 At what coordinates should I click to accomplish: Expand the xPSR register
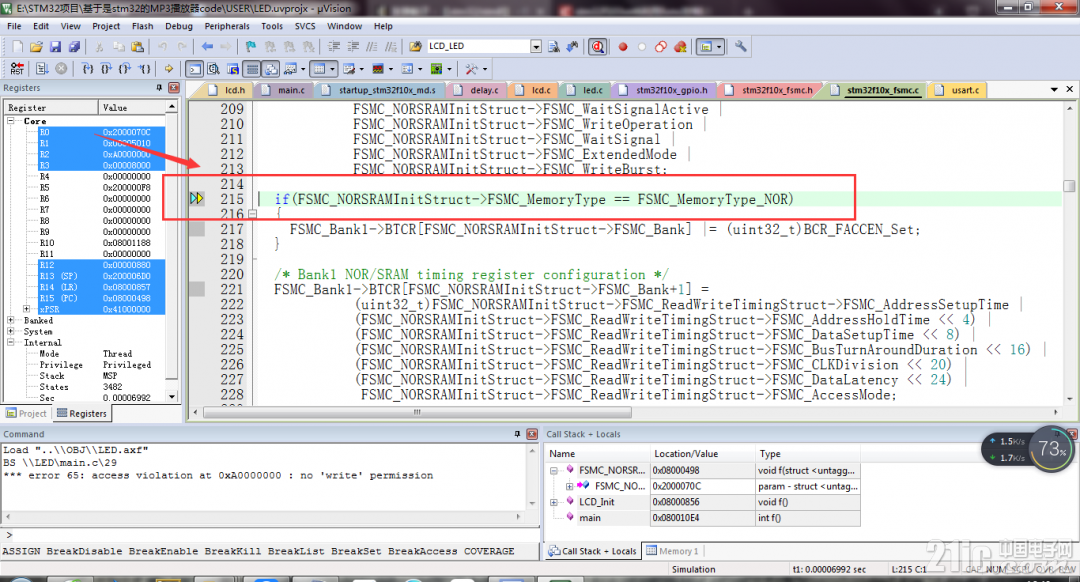[26, 309]
